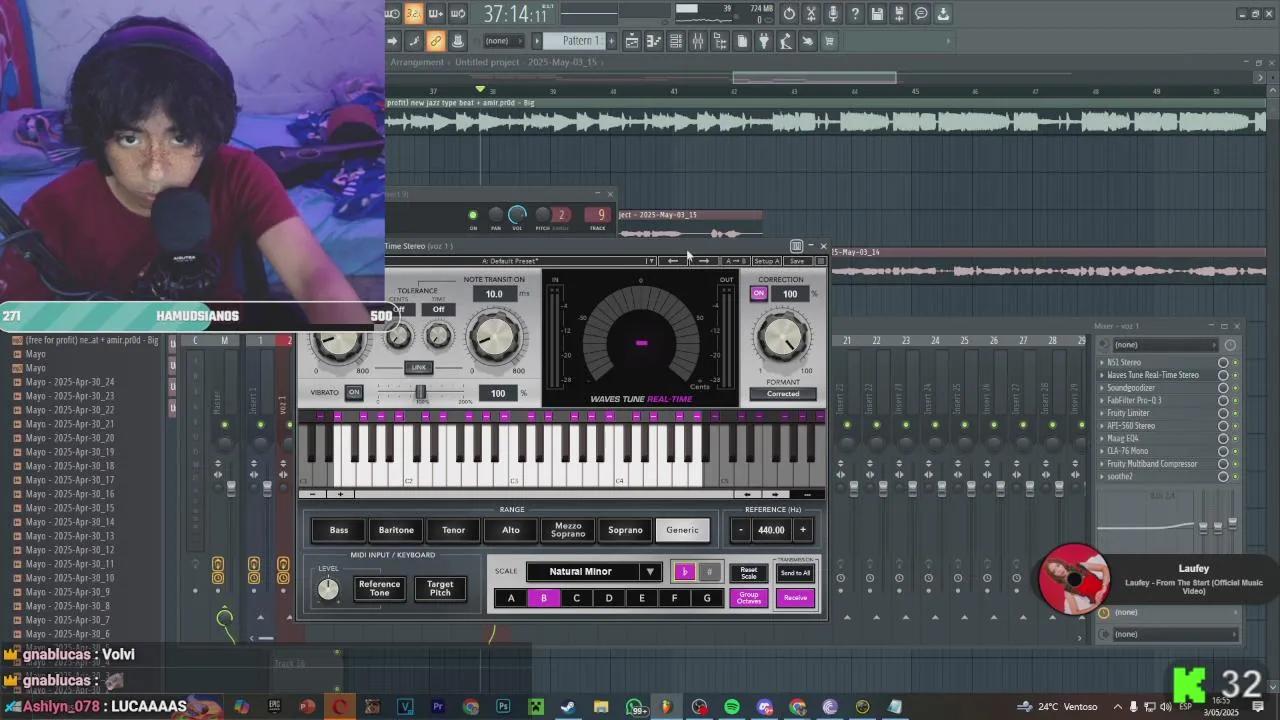This screenshot has height=720, width=1280.
Task: Open the shopping cart content library icon
Action: point(829,41)
